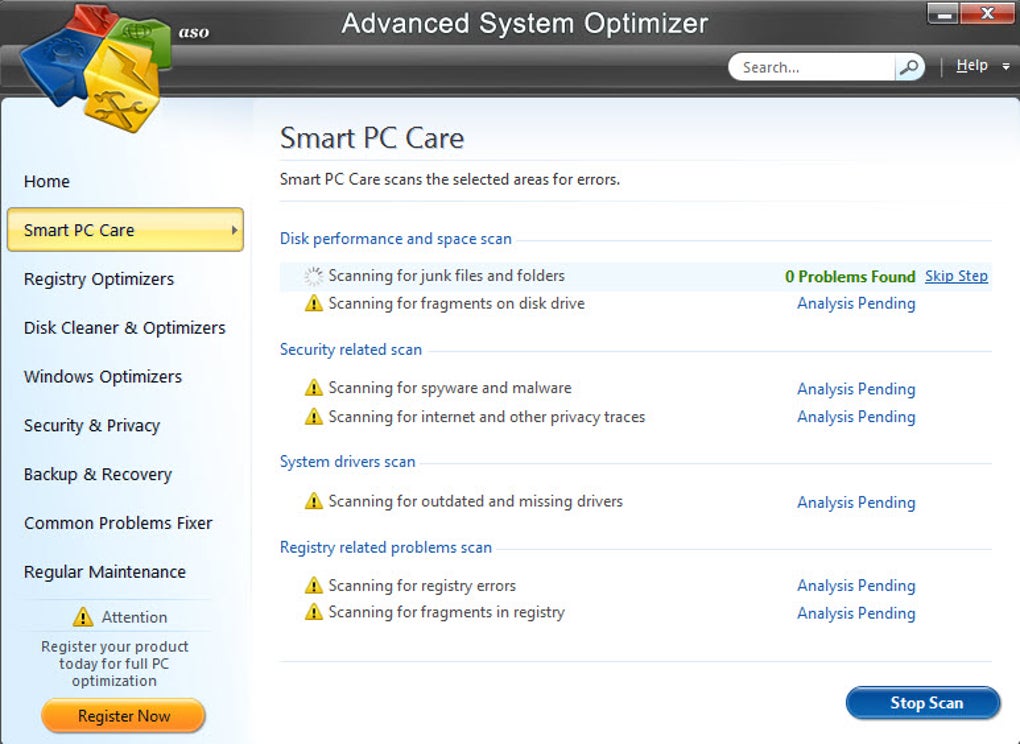Click Analysis Pending for internet privacy traces
Image resolution: width=1020 pixels, height=744 pixels.
(x=856, y=417)
